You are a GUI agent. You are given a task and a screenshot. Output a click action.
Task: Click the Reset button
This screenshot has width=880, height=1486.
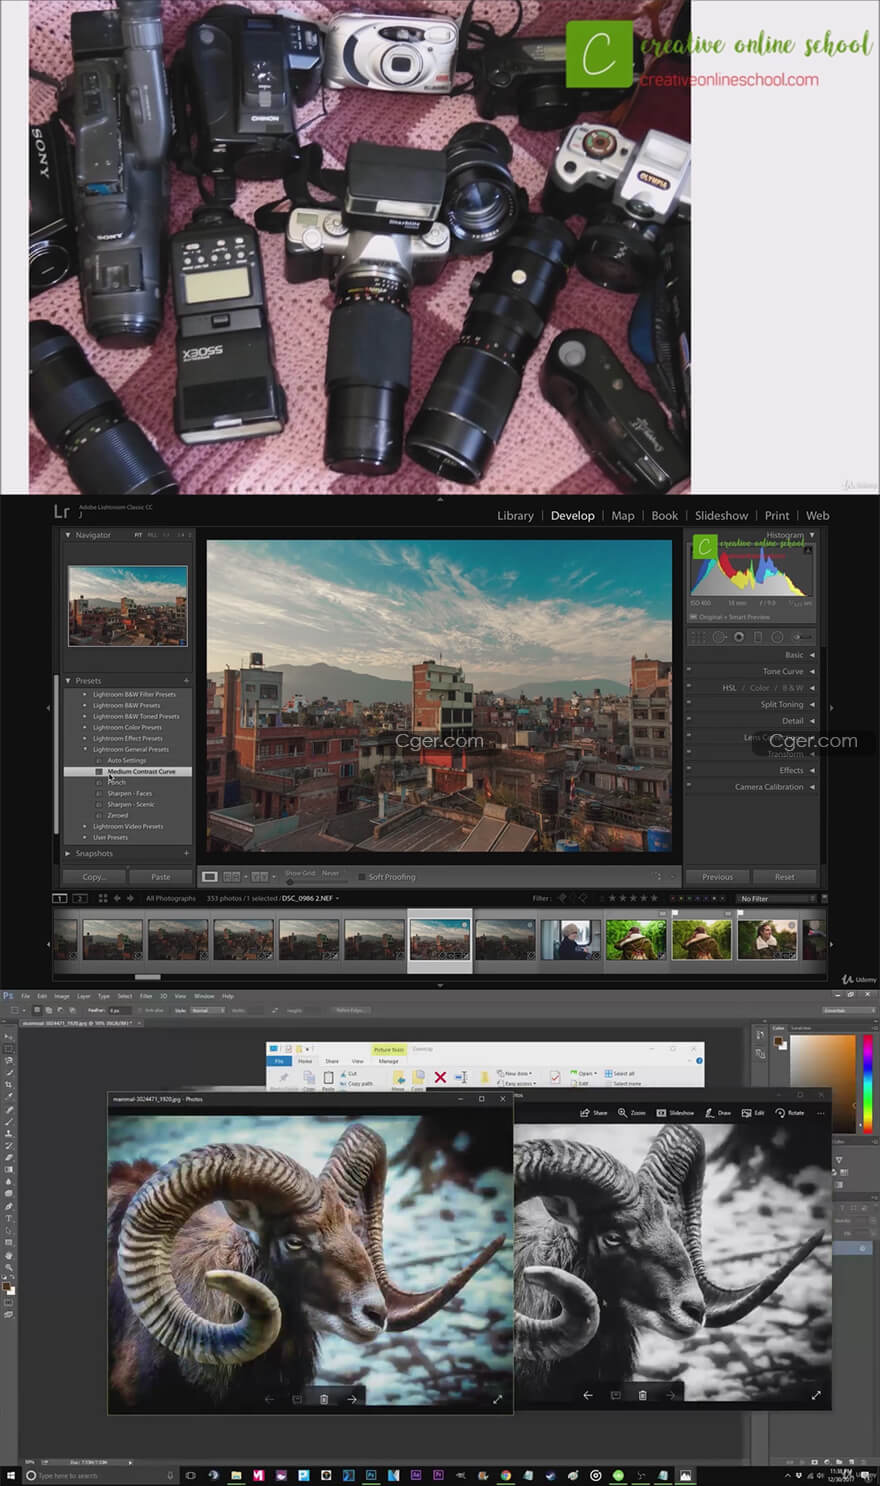[x=785, y=877]
